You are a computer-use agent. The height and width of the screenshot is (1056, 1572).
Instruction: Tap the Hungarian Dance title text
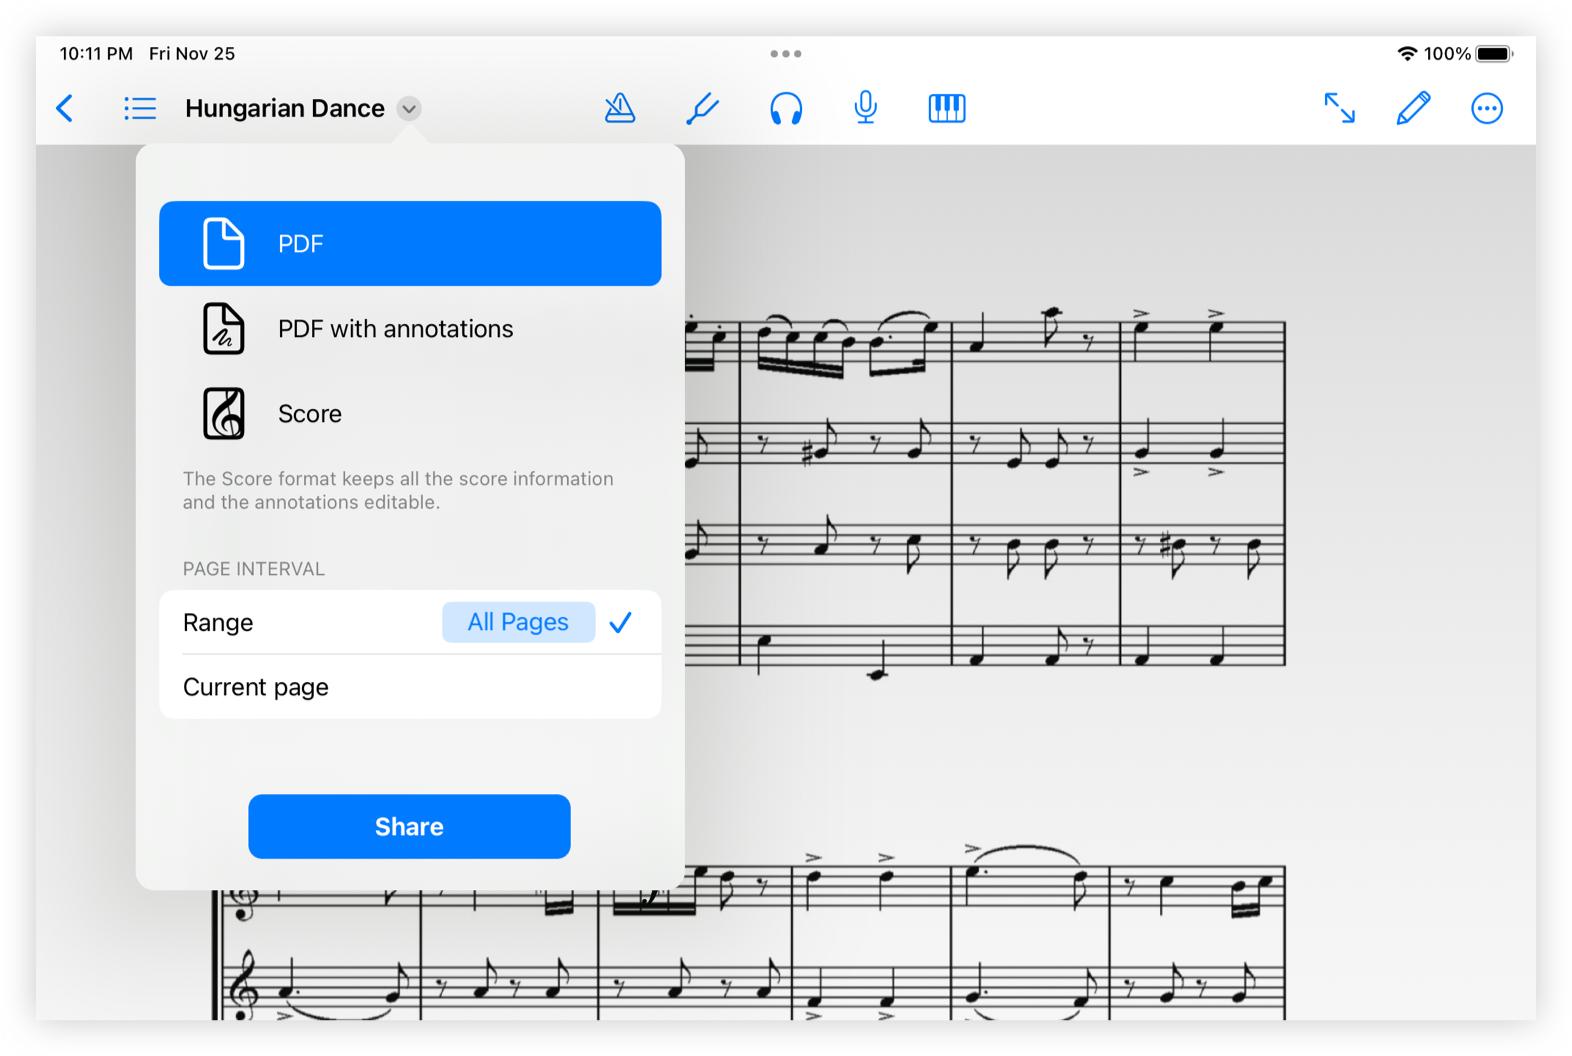click(x=285, y=108)
